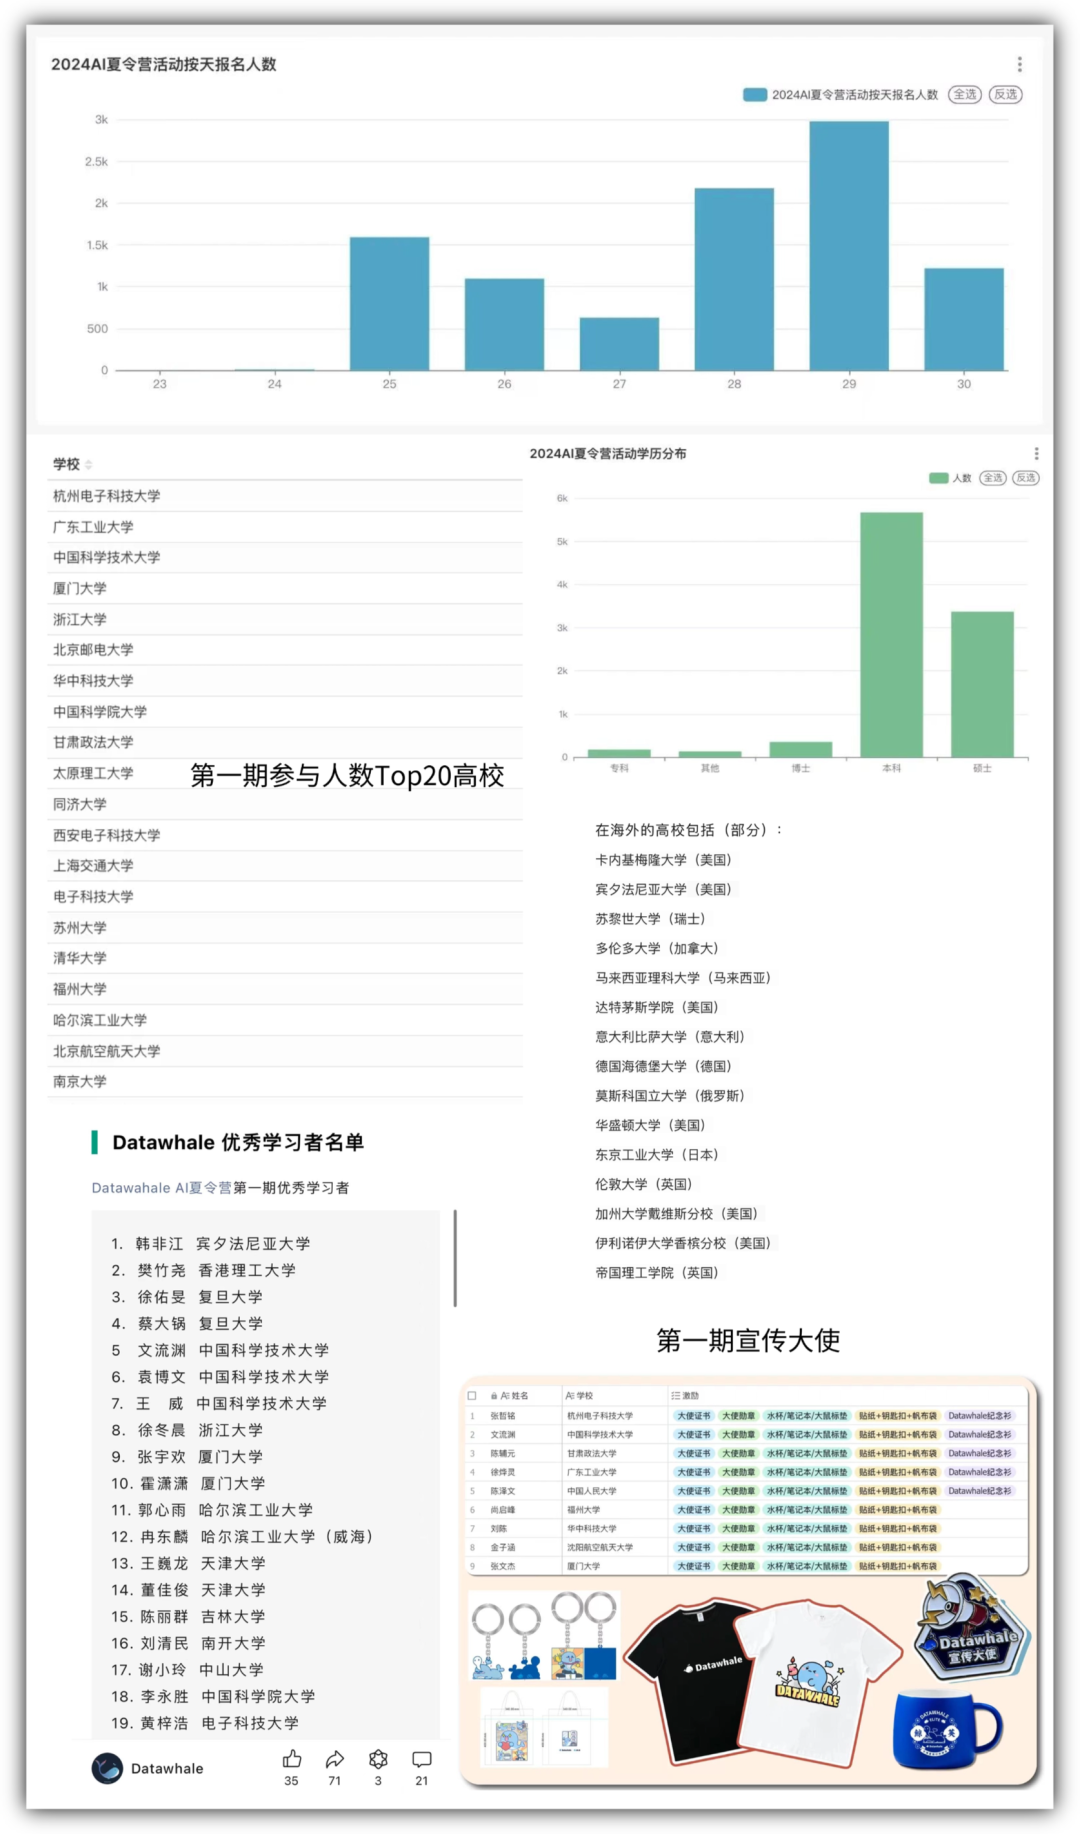Click the name 尚启峰 in the ambassador table
This screenshot has height=1834, width=1080.
click(x=503, y=1510)
